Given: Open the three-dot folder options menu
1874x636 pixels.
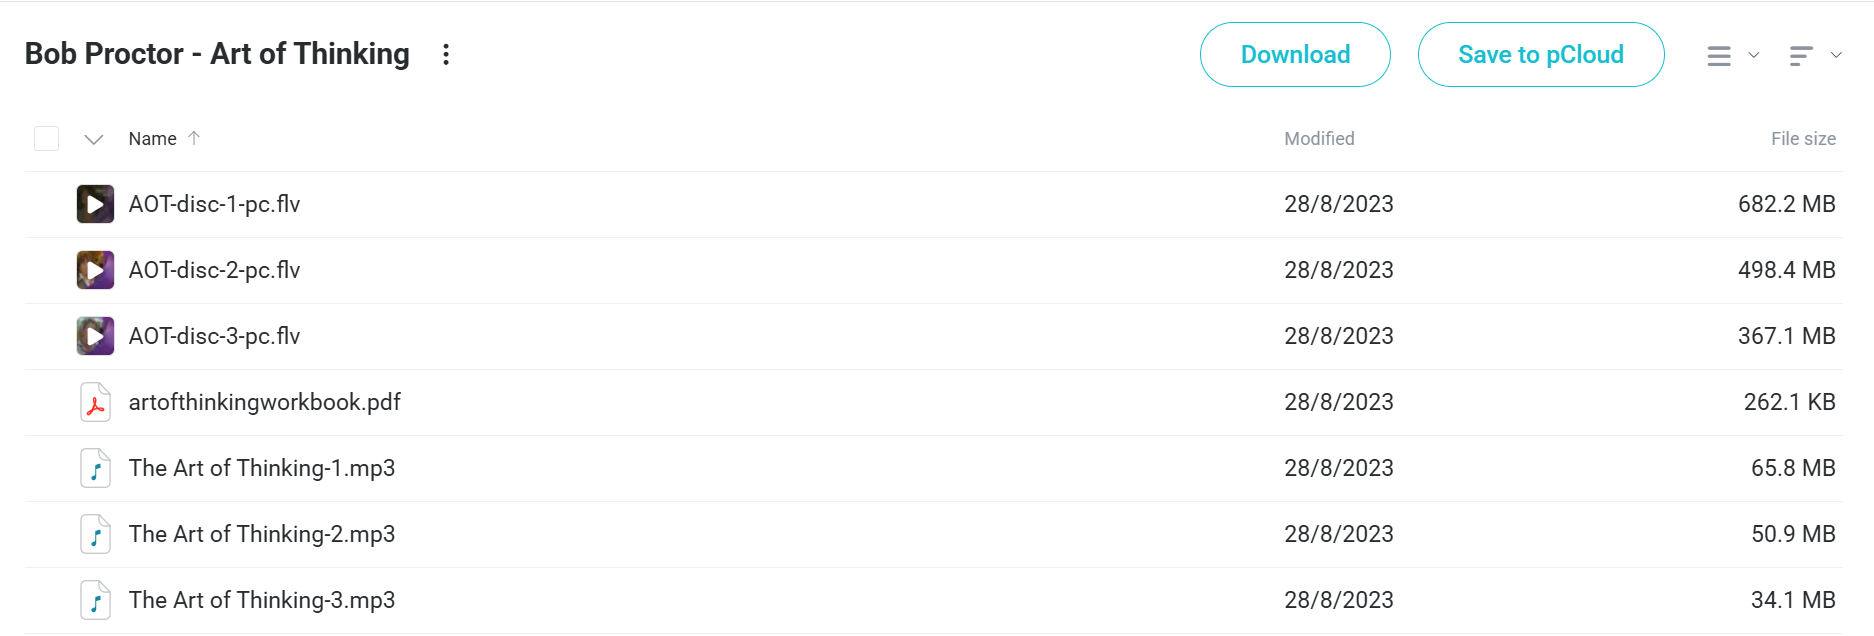Looking at the screenshot, I should tap(446, 54).
